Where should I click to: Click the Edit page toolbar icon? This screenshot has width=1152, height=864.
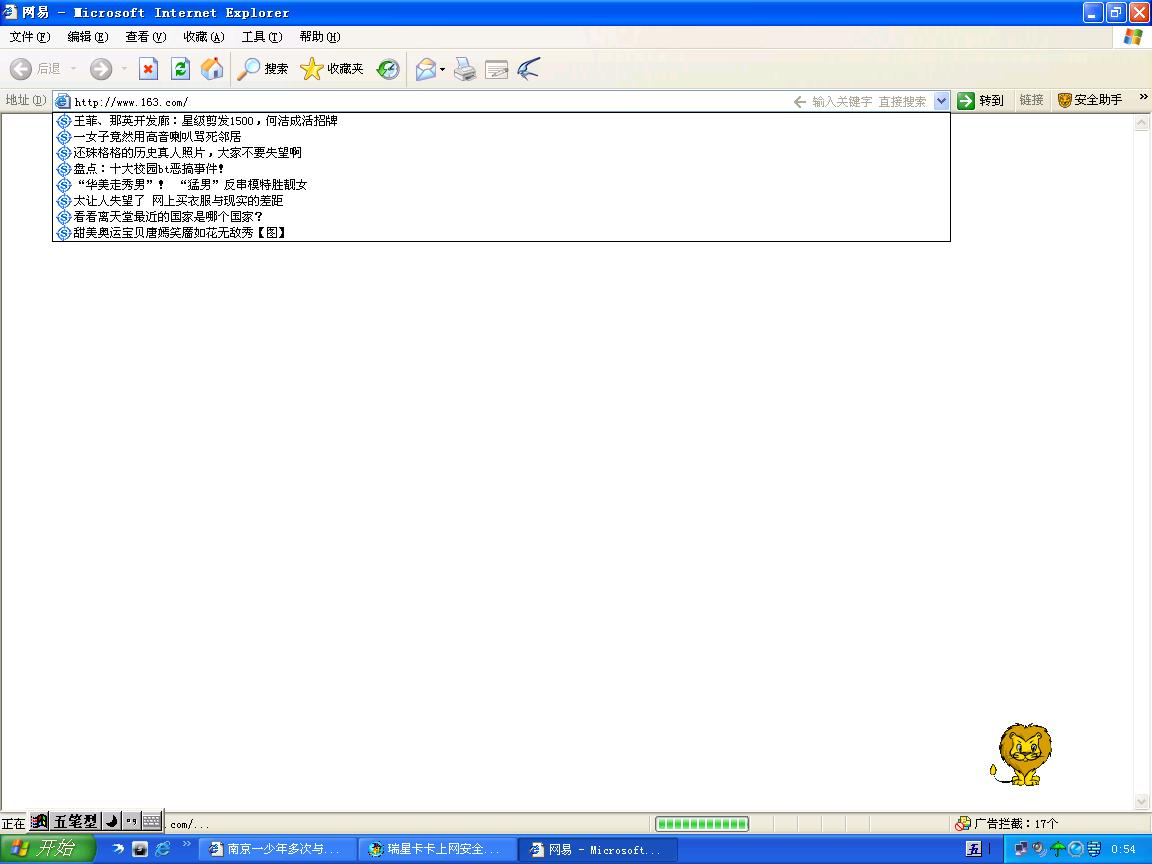[497, 69]
